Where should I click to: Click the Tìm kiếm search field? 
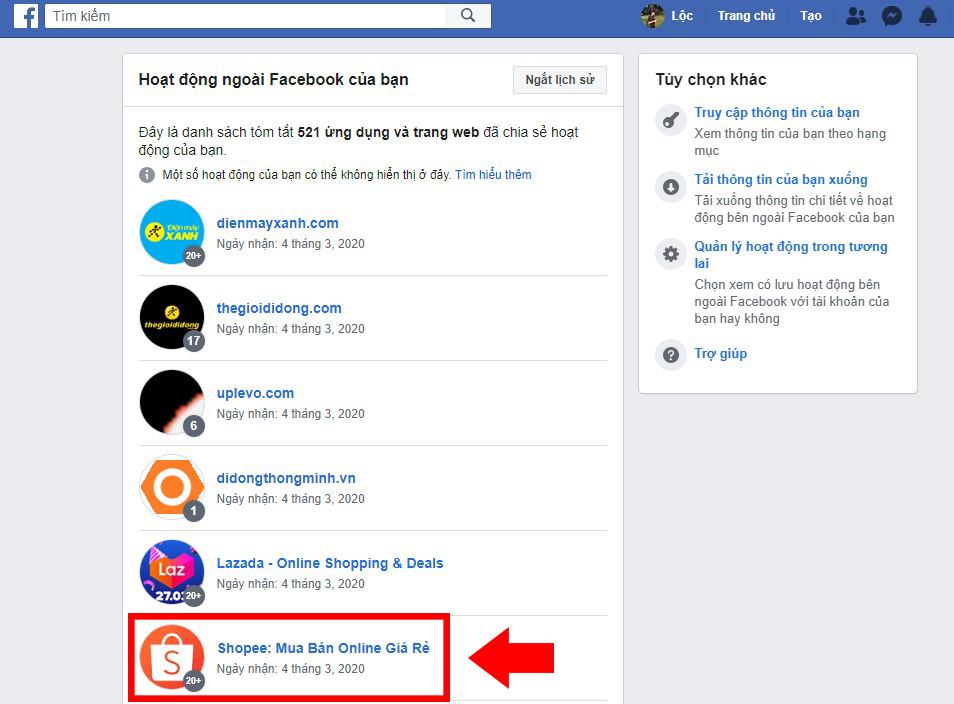pos(245,16)
